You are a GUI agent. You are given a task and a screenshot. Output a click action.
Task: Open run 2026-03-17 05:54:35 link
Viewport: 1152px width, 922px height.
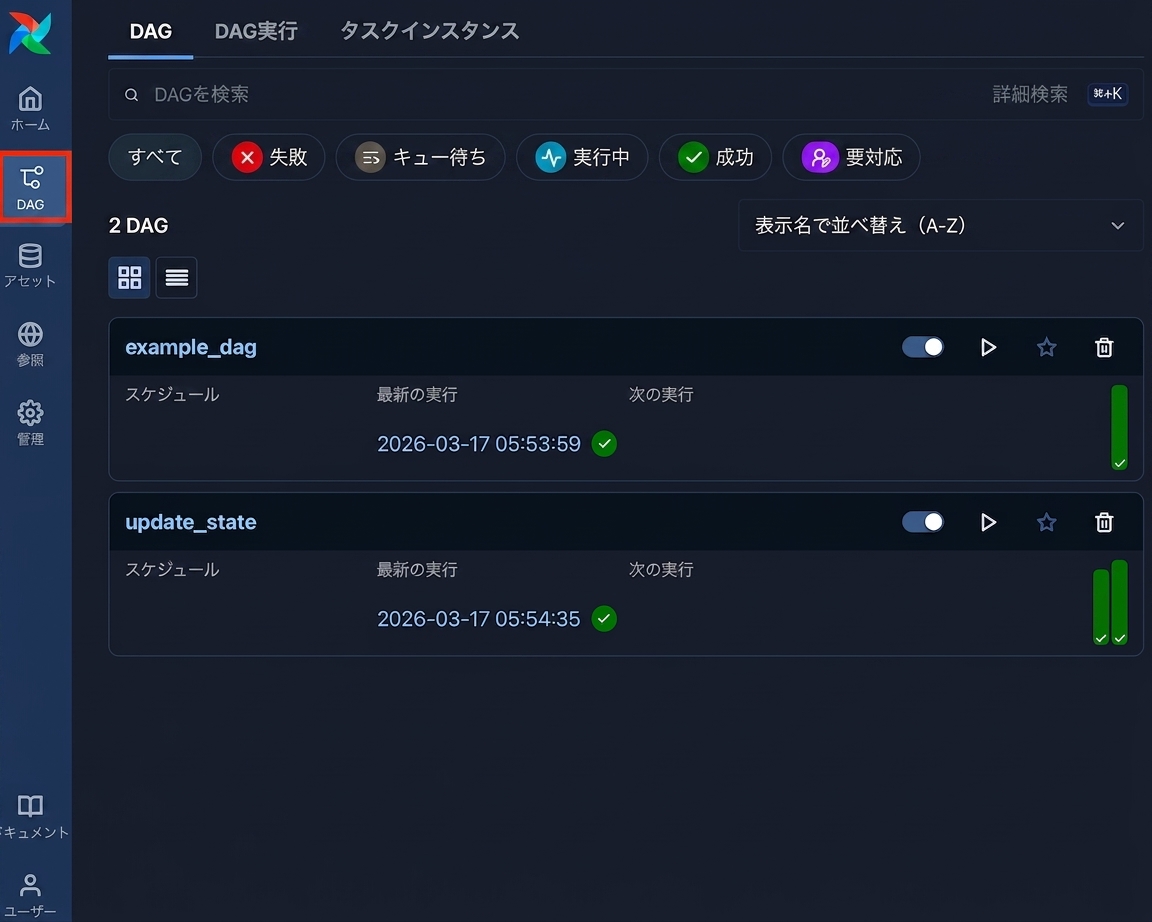[x=479, y=619]
